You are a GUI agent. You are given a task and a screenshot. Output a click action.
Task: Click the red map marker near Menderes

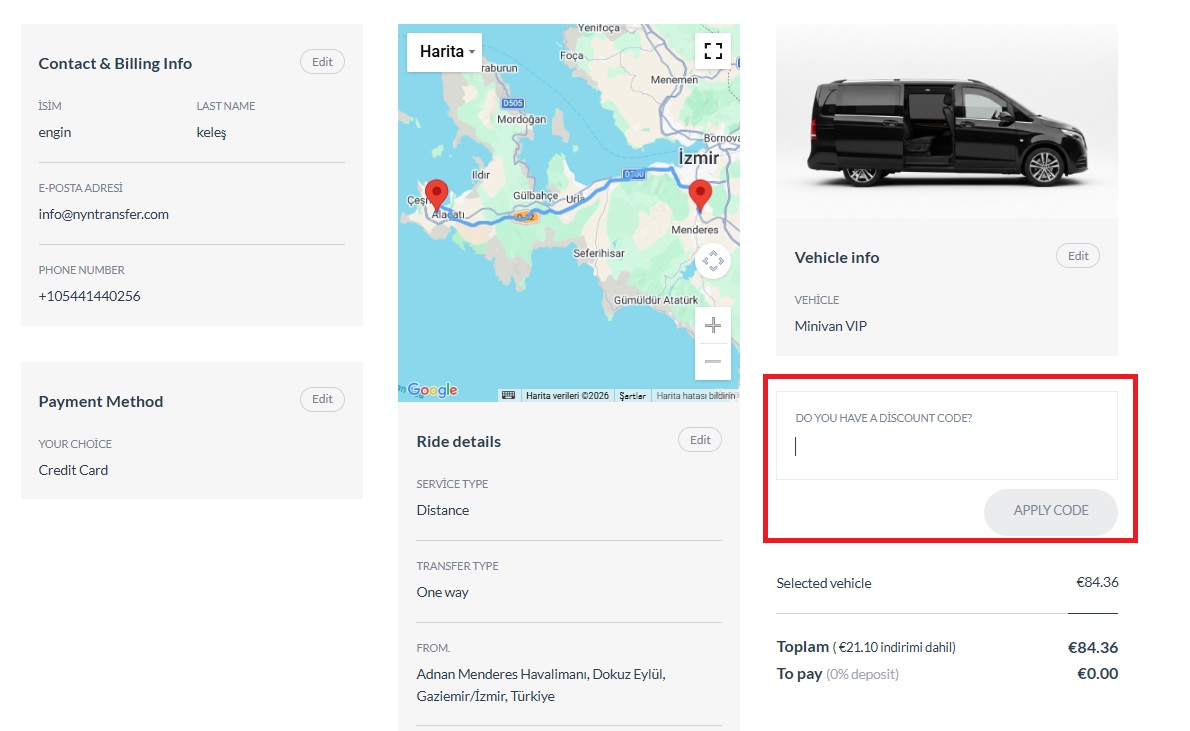tap(700, 194)
